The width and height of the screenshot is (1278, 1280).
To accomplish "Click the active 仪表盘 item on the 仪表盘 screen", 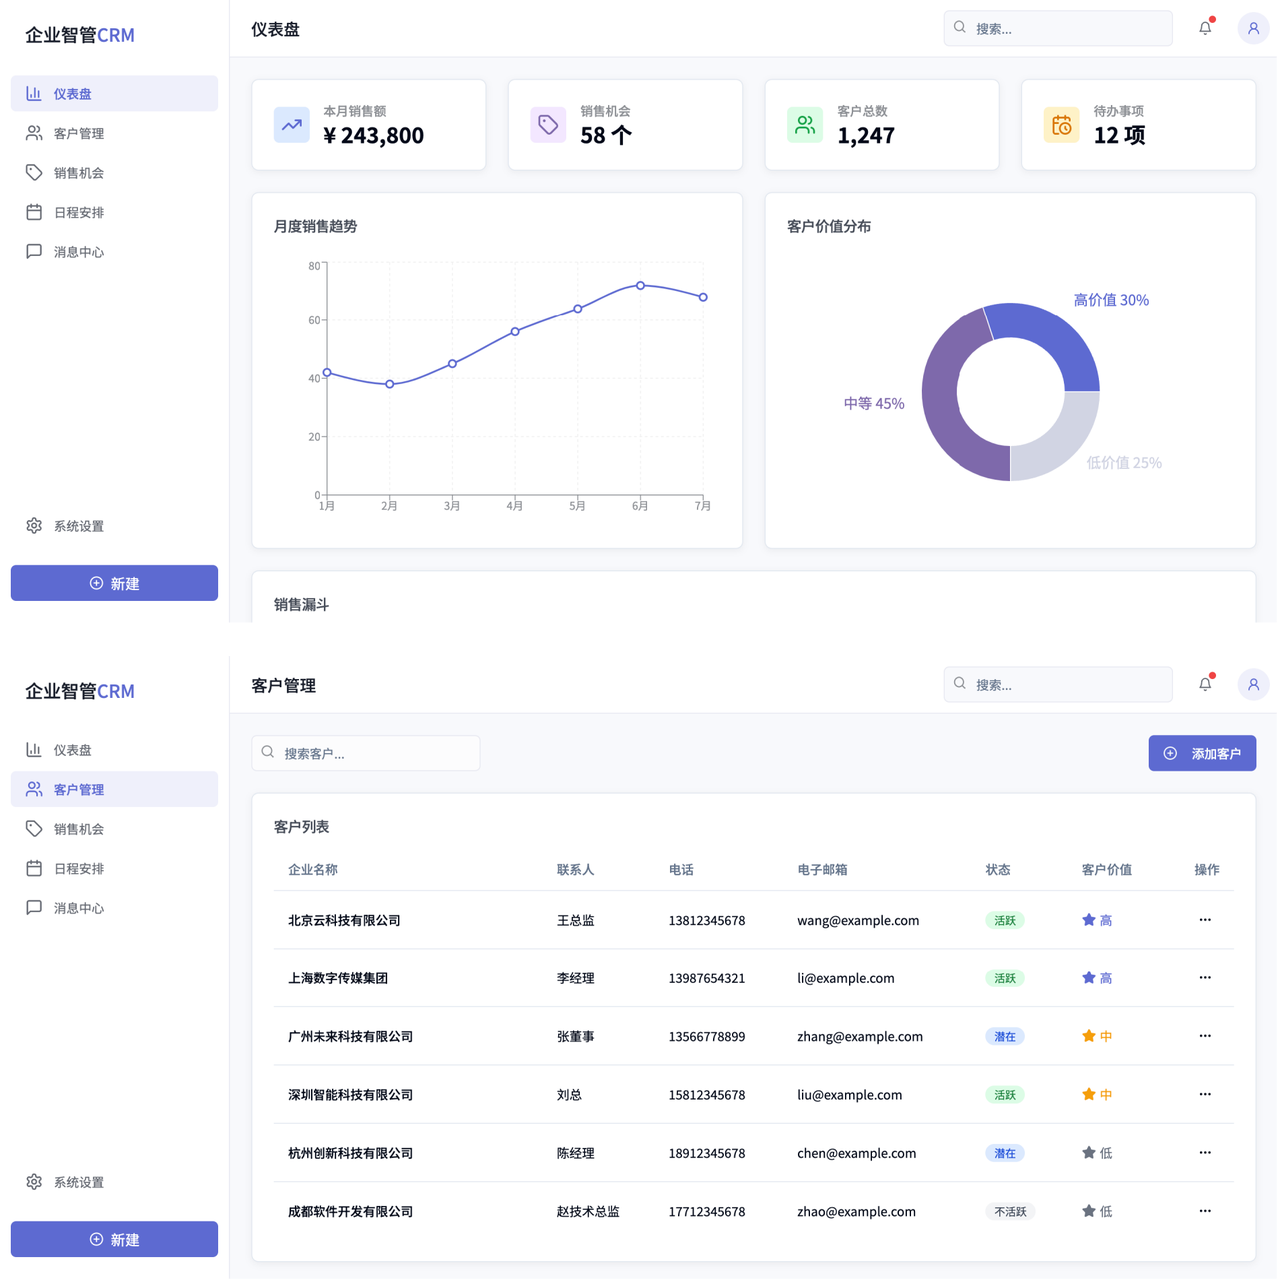I will pos(114,93).
